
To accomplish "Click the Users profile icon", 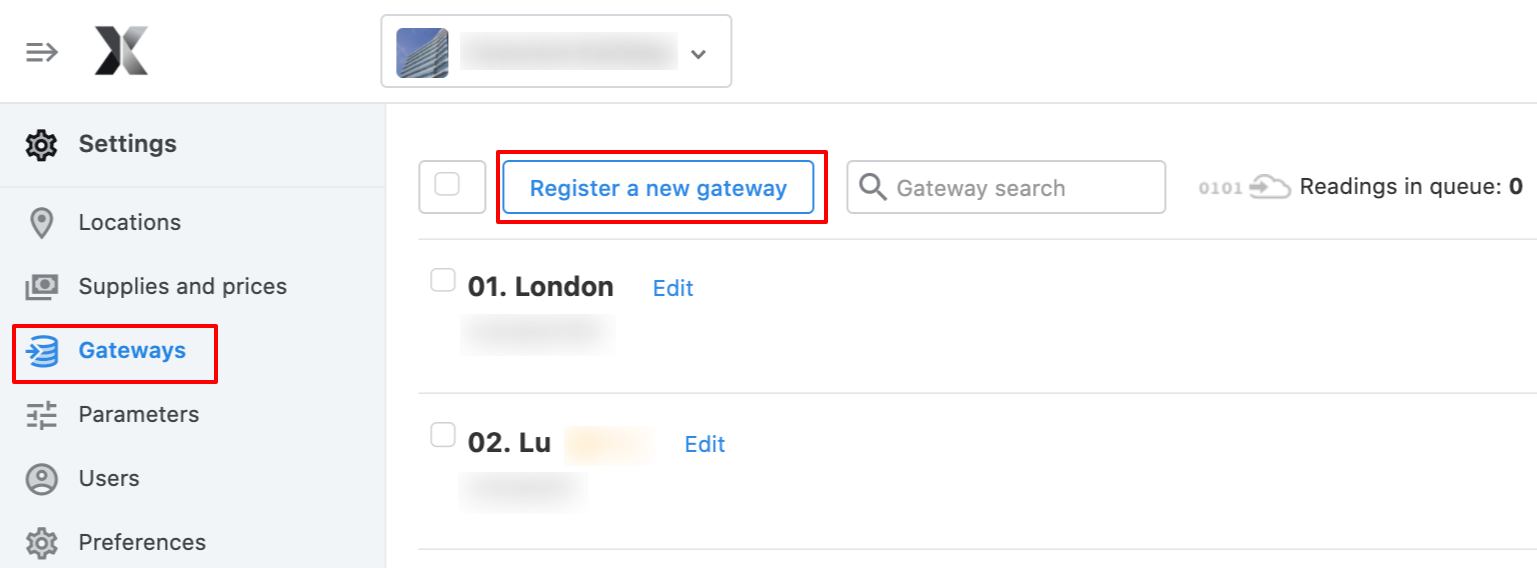I will (x=41, y=479).
